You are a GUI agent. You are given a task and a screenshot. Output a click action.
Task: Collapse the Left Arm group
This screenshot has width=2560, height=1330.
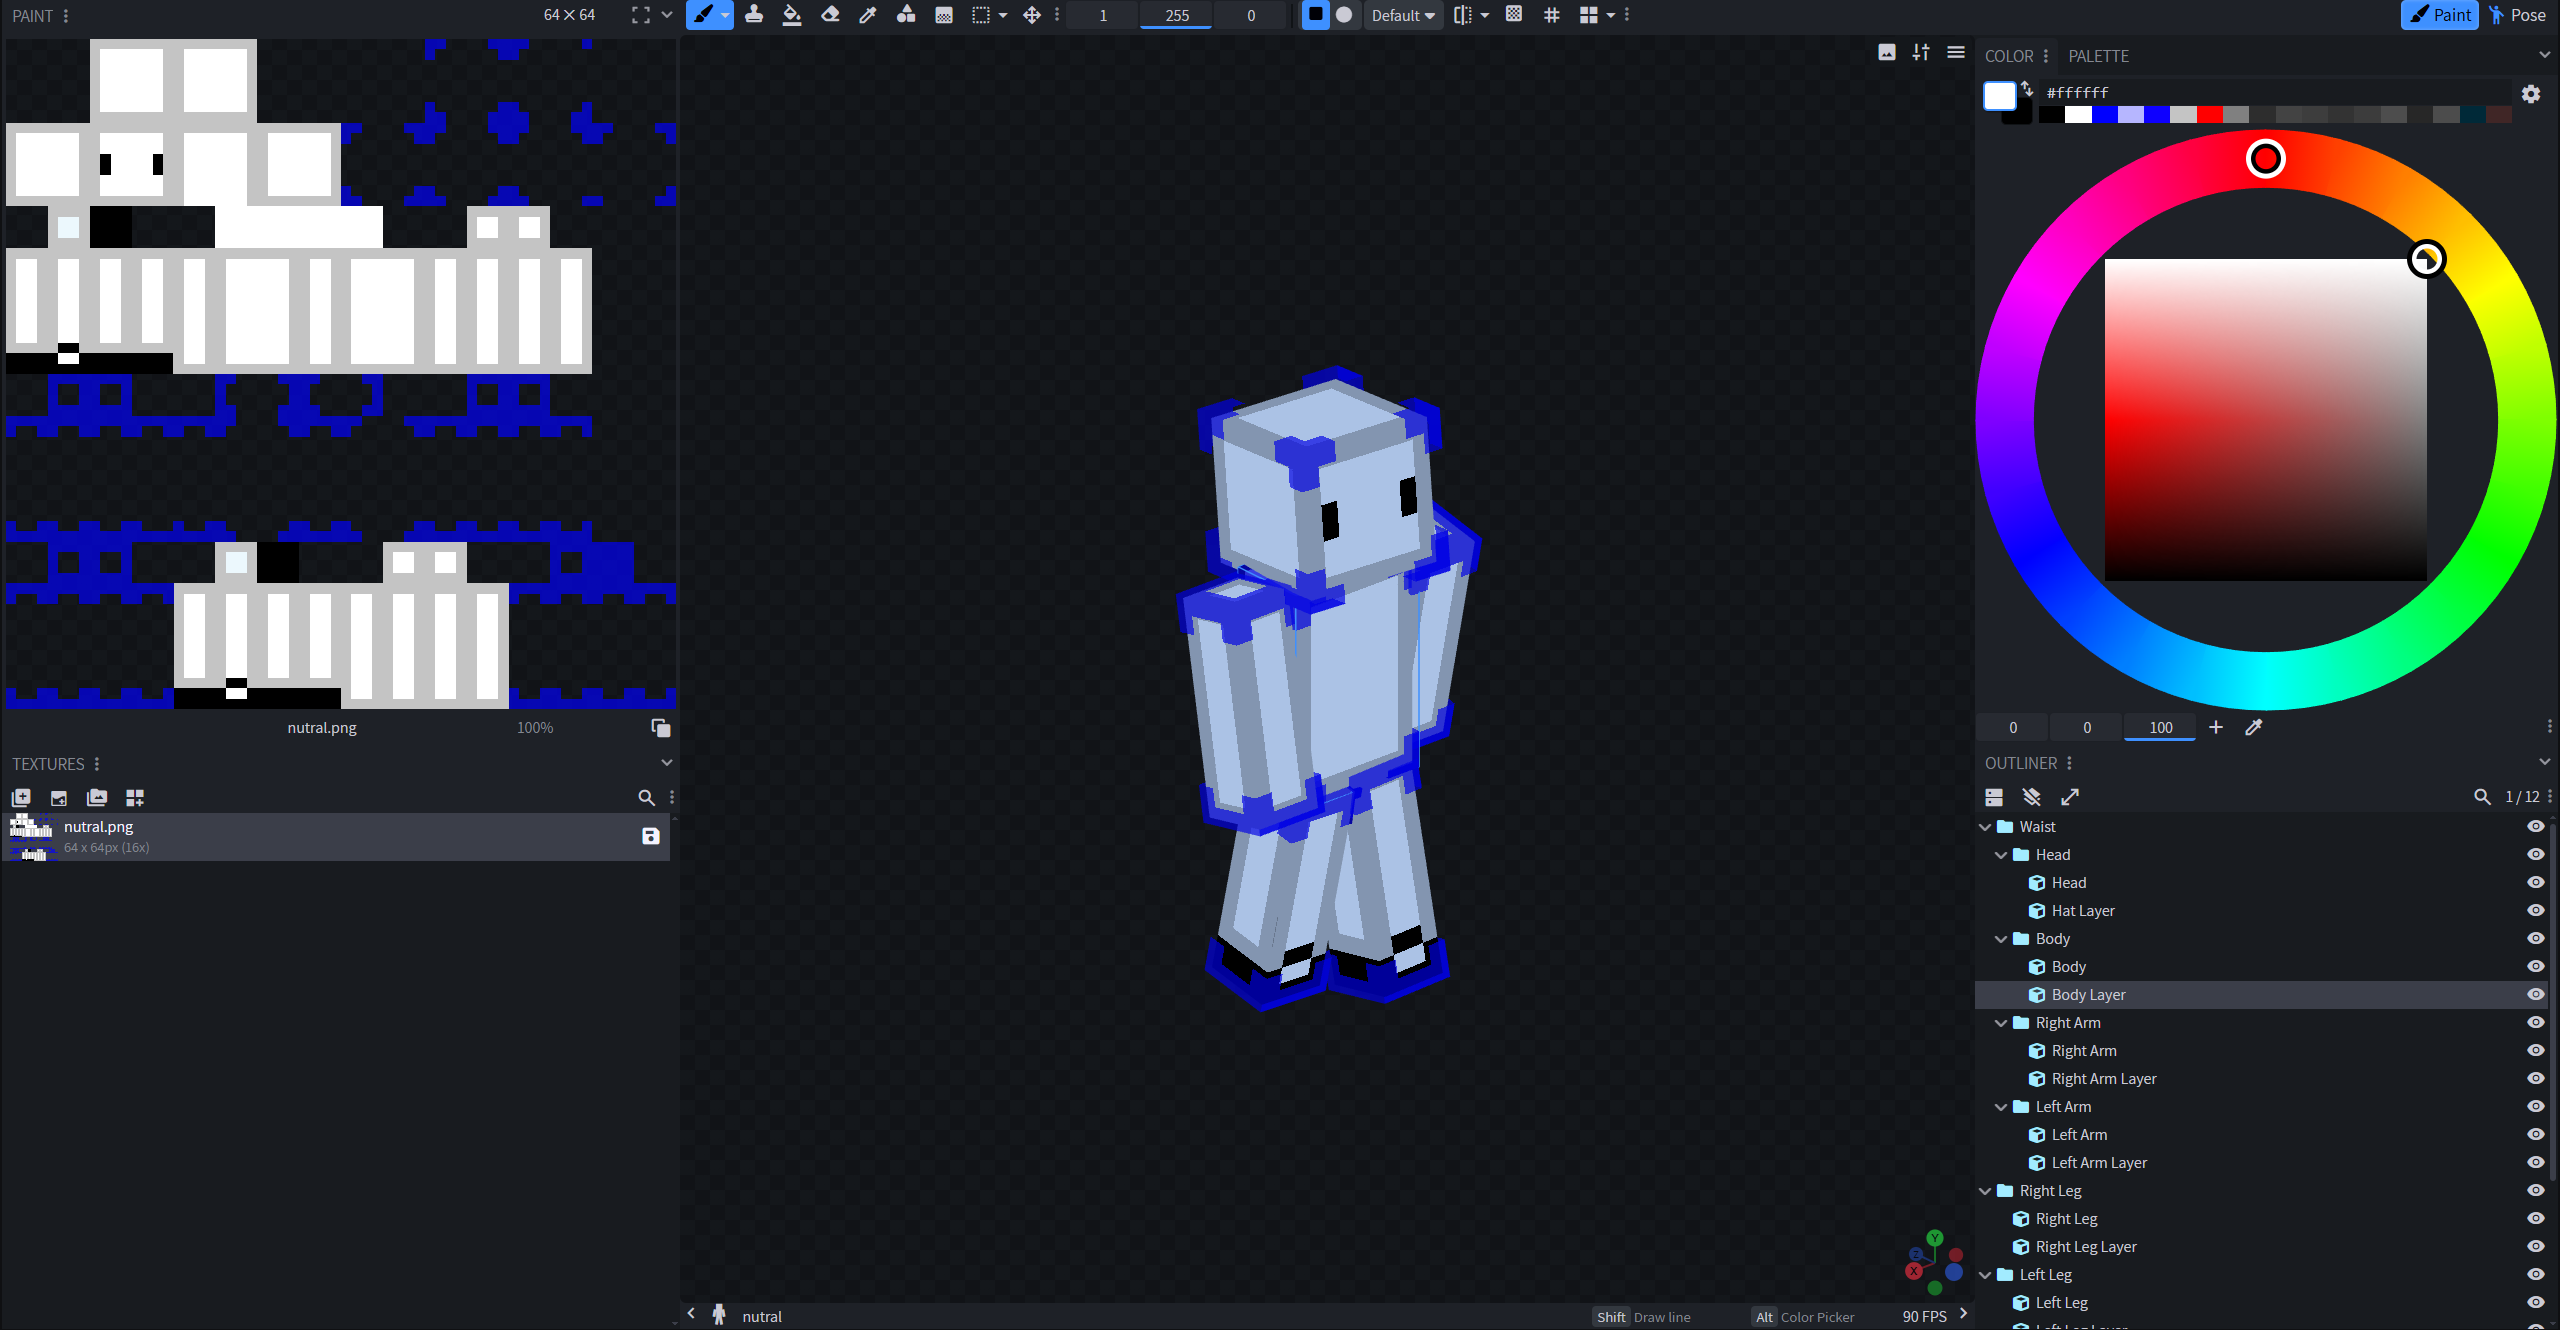(x=2001, y=1107)
